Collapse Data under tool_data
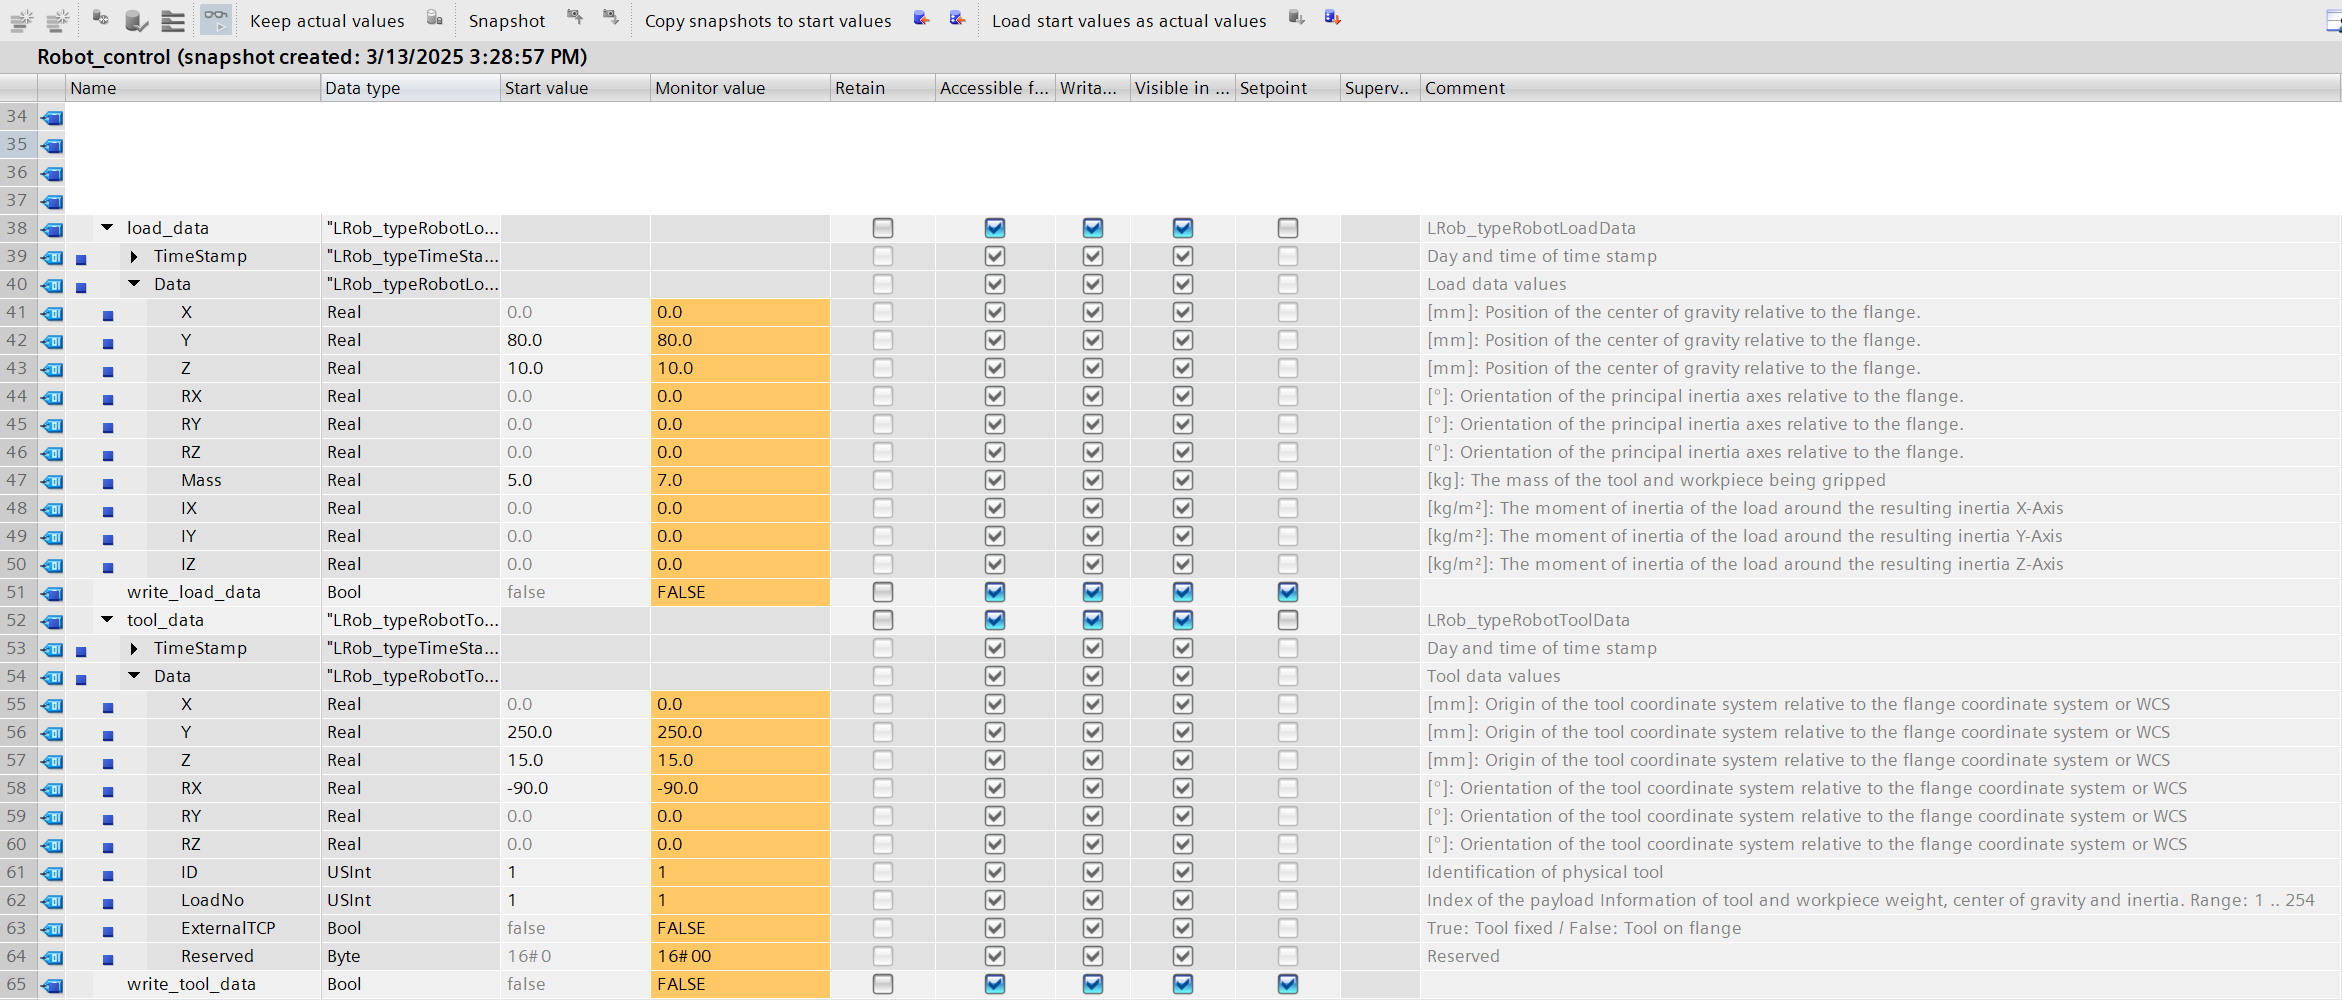The width and height of the screenshot is (2342, 1000). pyautogui.click(x=134, y=676)
